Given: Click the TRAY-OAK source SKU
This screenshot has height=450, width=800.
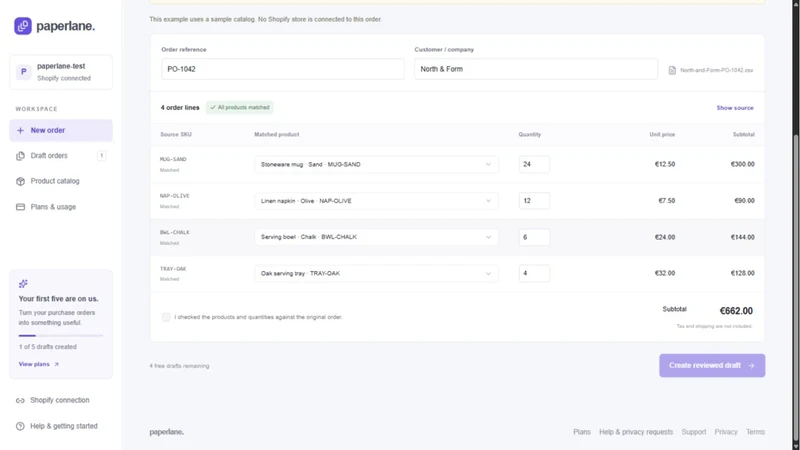Looking at the screenshot, I should pos(173,269).
